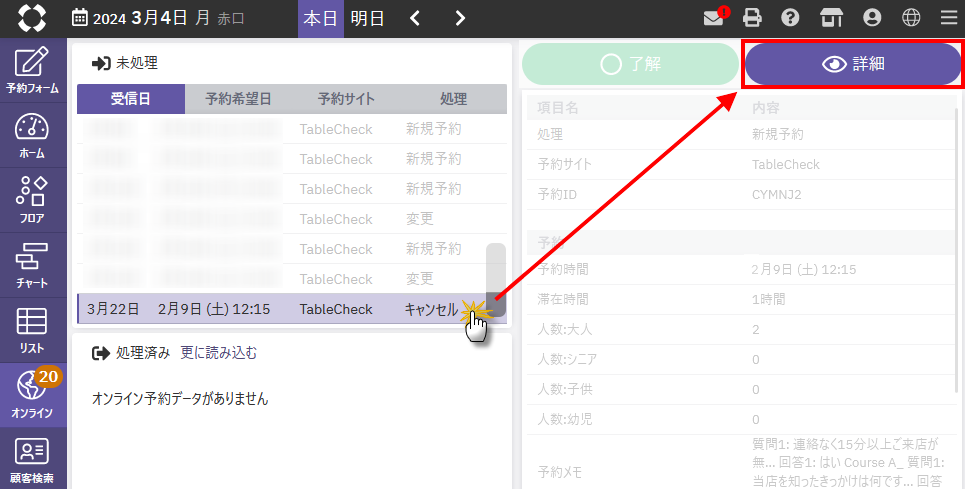Screen dimensions: 965x489
Task: Switch to the 本日 tab
Action: pyautogui.click(x=320, y=18)
